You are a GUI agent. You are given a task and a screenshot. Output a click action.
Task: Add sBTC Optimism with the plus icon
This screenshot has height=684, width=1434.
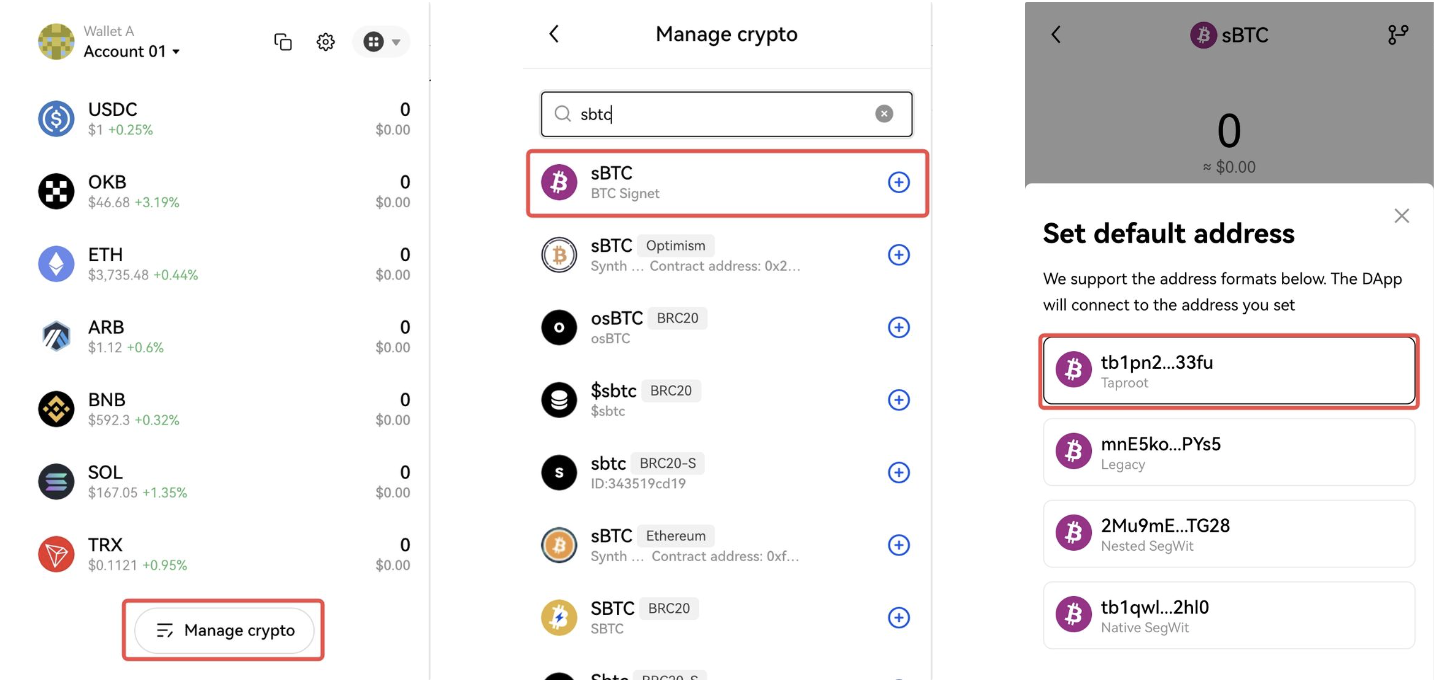coord(899,255)
